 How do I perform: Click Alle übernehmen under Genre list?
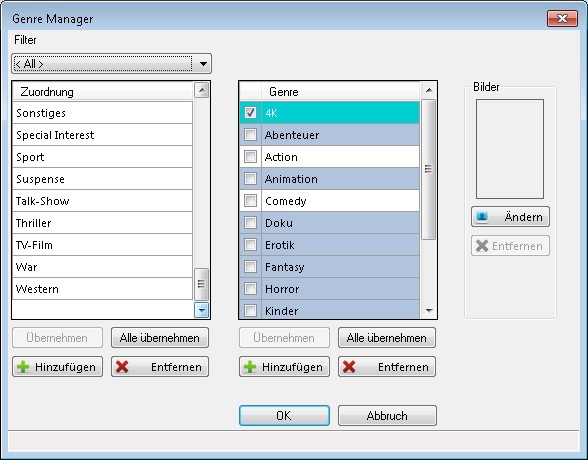(387, 337)
